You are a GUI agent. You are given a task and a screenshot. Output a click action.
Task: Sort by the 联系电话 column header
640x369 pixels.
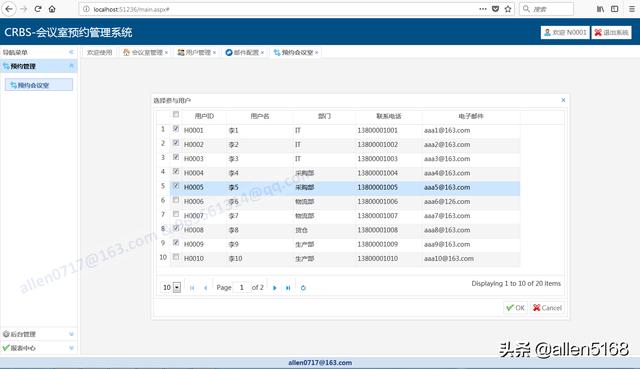point(389,116)
